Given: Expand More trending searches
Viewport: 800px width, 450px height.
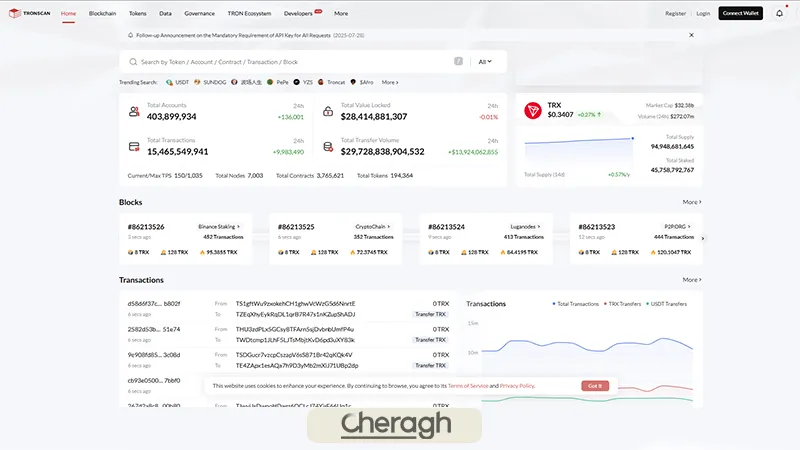Looking at the screenshot, I should pos(390,82).
